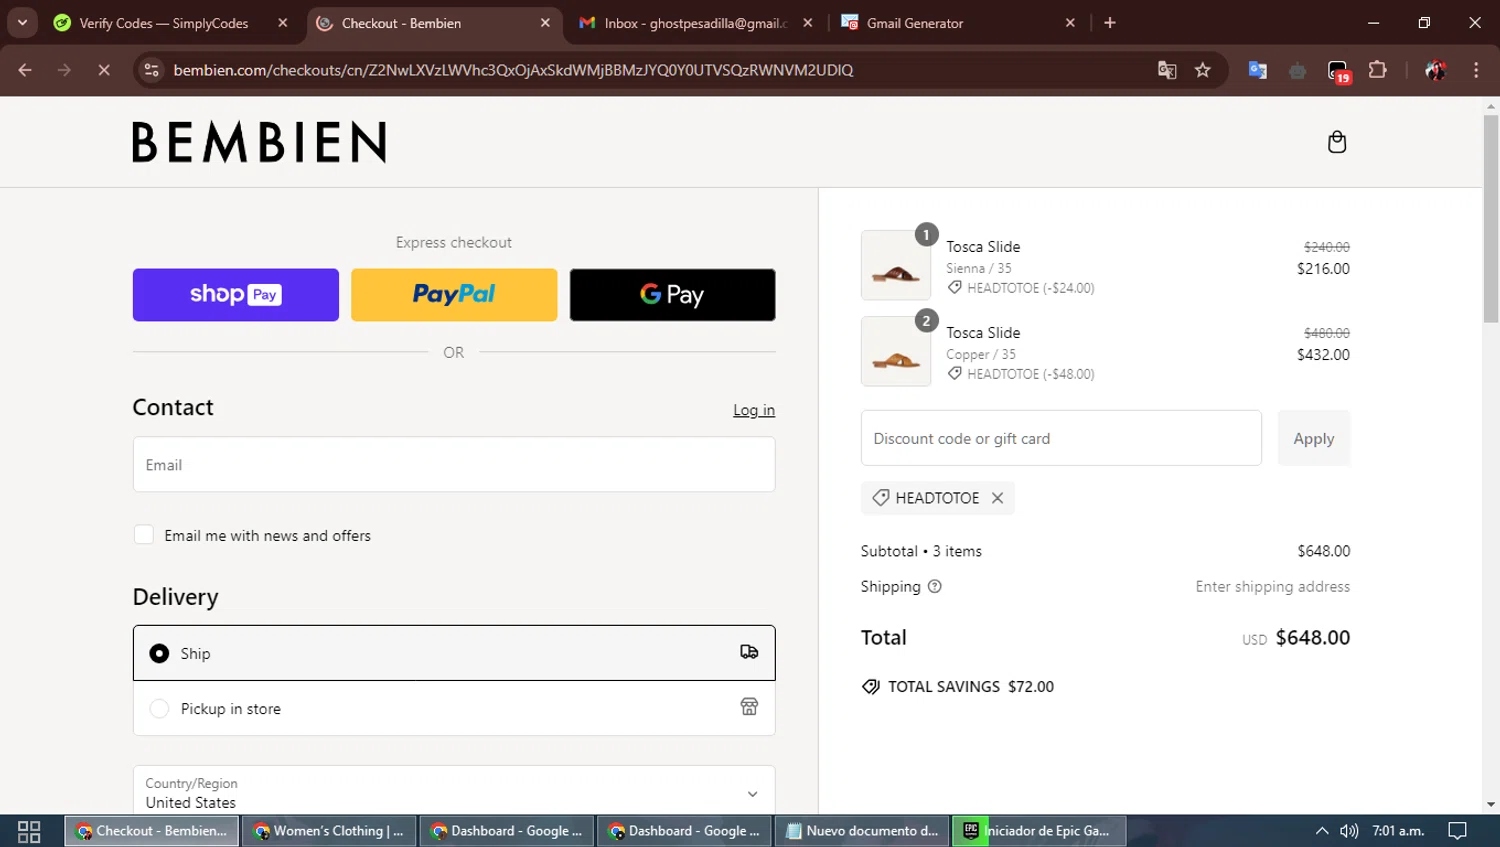The image size is (1500, 847).
Task: Select the Ship delivery option
Action: click(x=454, y=653)
